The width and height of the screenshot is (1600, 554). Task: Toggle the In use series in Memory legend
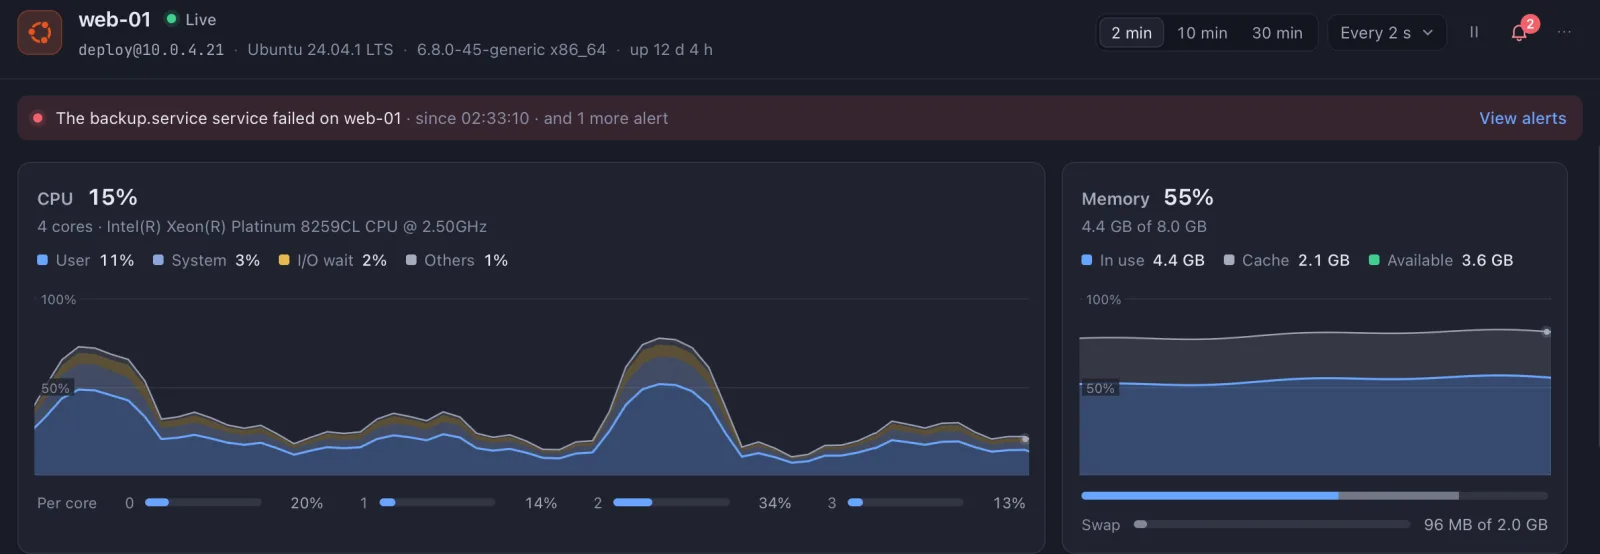point(1142,260)
